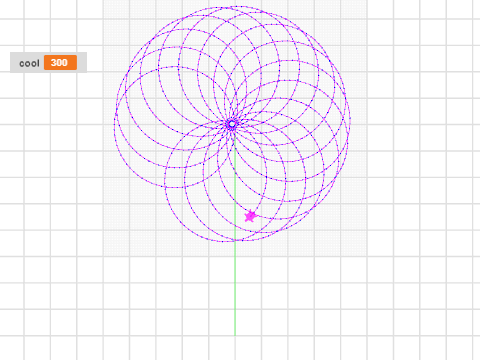Click the bottom end of the green line
480x360 pixels.
[235, 334]
